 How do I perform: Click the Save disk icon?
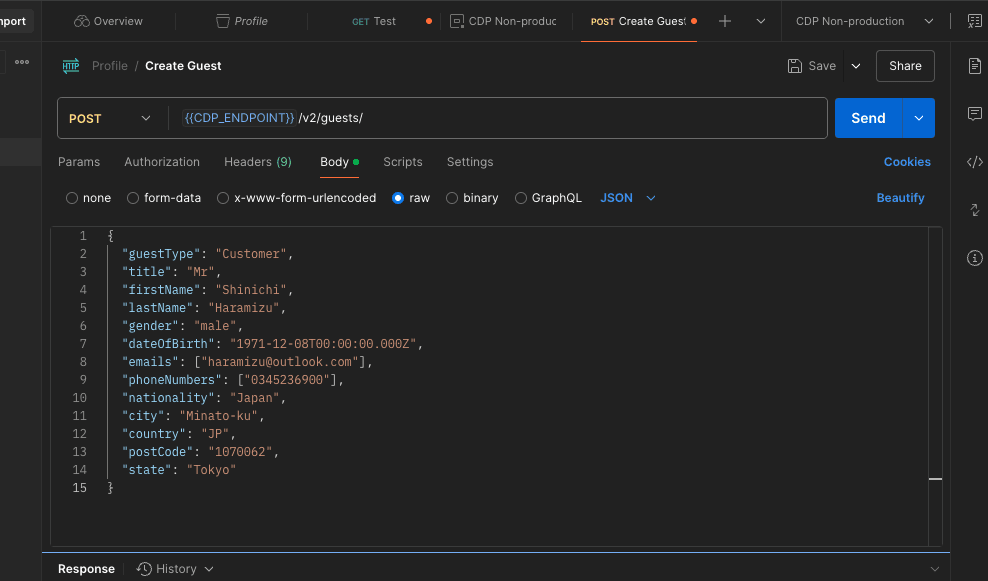click(x=795, y=66)
